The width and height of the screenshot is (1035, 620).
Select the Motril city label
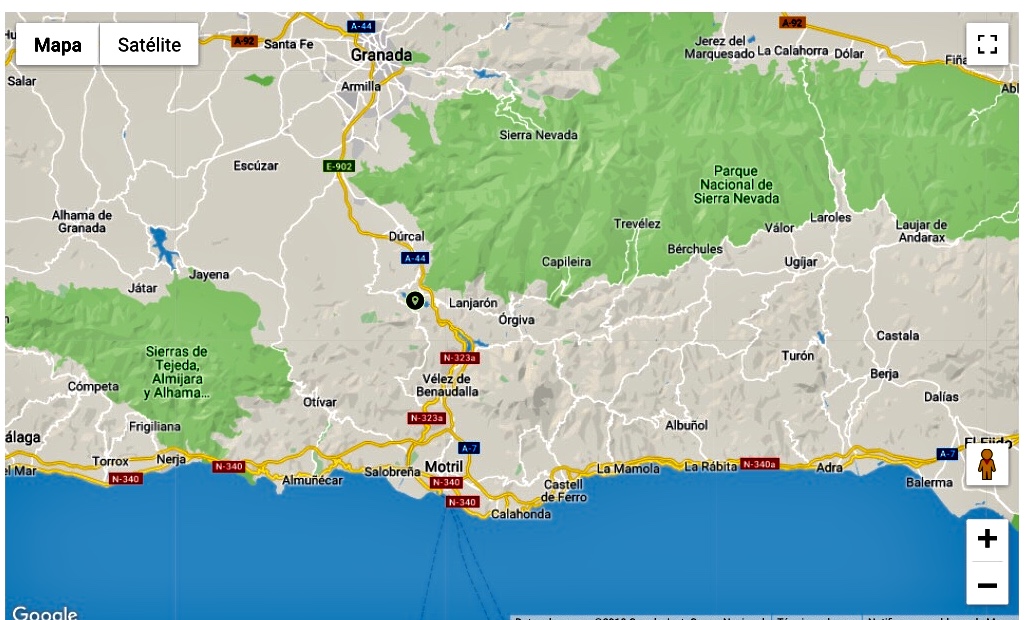[444, 467]
